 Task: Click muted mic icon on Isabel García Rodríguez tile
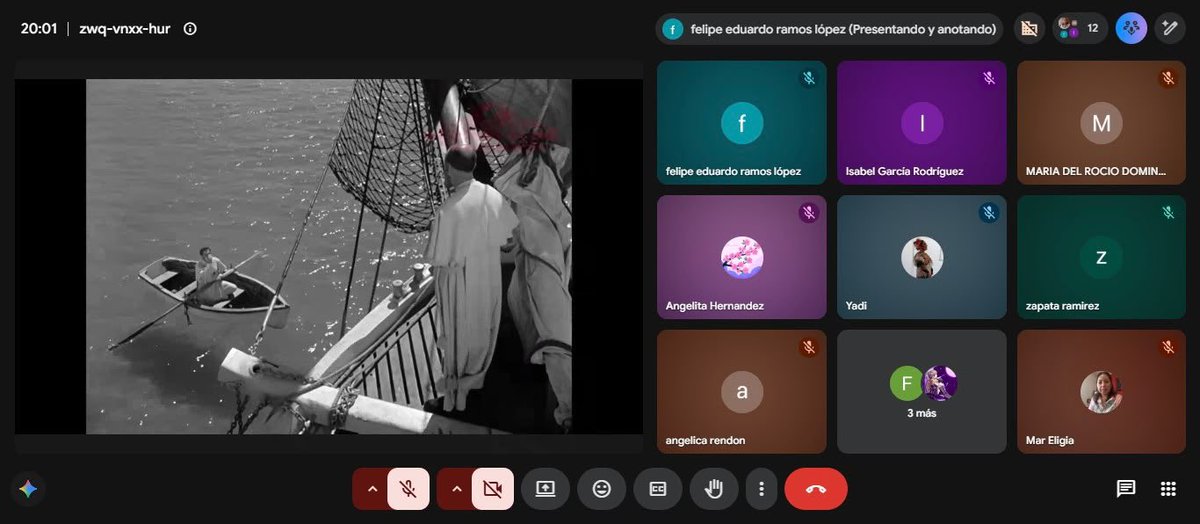tap(989, 78)
